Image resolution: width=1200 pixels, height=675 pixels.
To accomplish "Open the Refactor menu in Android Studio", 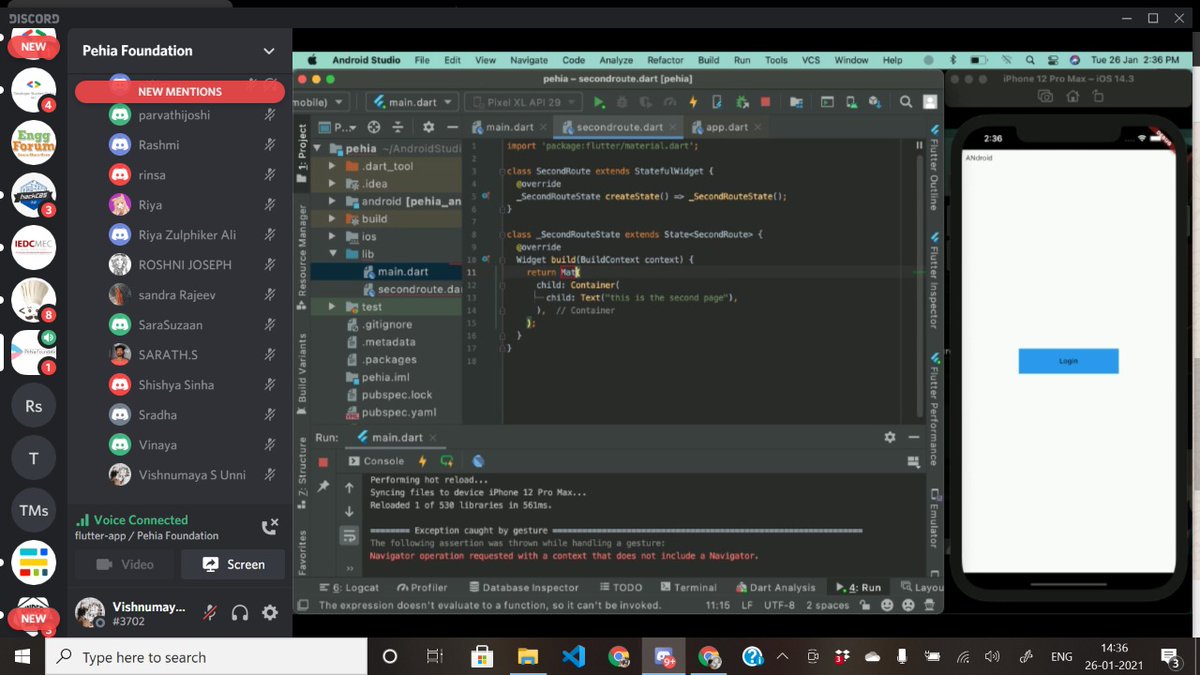I will click(665, 60).
